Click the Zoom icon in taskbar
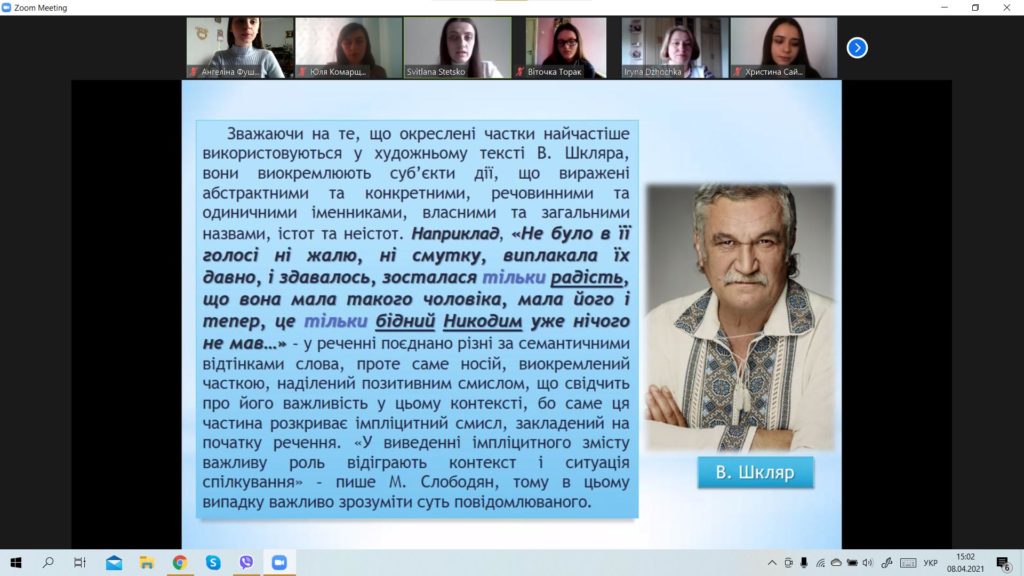 279,563
